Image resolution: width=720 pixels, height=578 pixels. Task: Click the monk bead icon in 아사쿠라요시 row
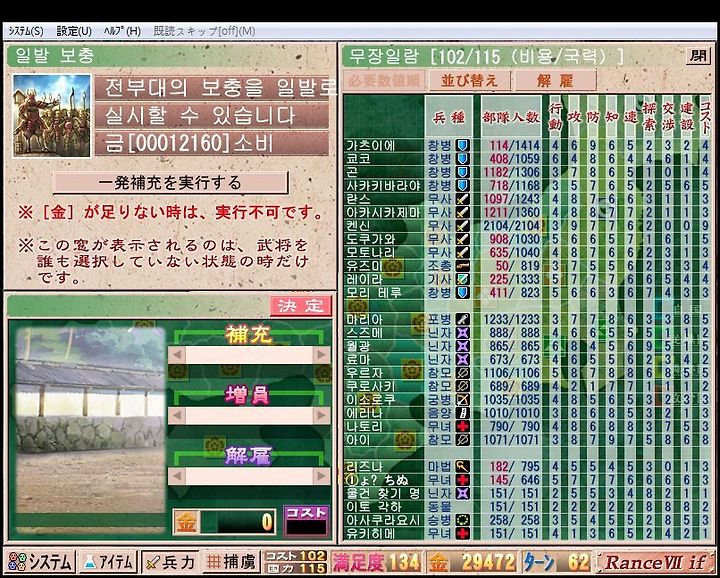[x=462, y=520]
